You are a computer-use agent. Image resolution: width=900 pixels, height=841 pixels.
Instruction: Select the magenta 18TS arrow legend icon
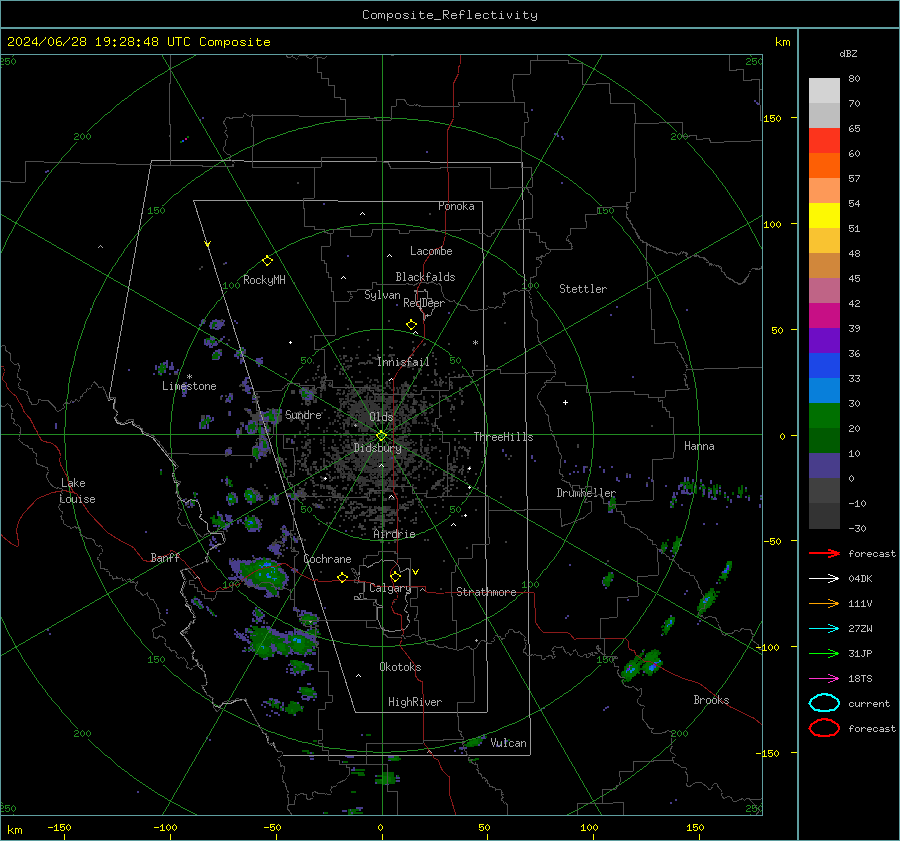tap(824, 679)
